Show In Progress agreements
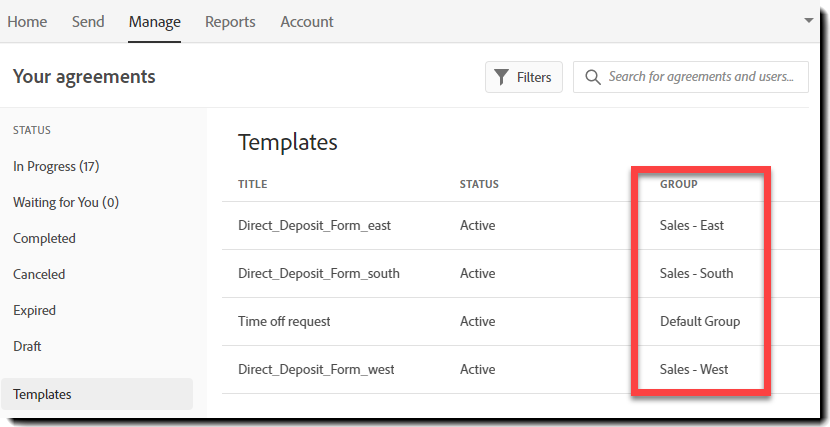830x427 pixels. point(56,166)
